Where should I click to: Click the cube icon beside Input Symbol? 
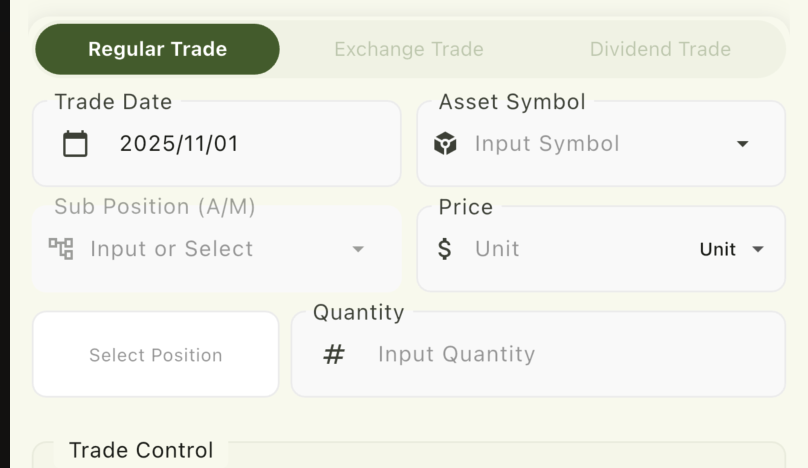445,144
